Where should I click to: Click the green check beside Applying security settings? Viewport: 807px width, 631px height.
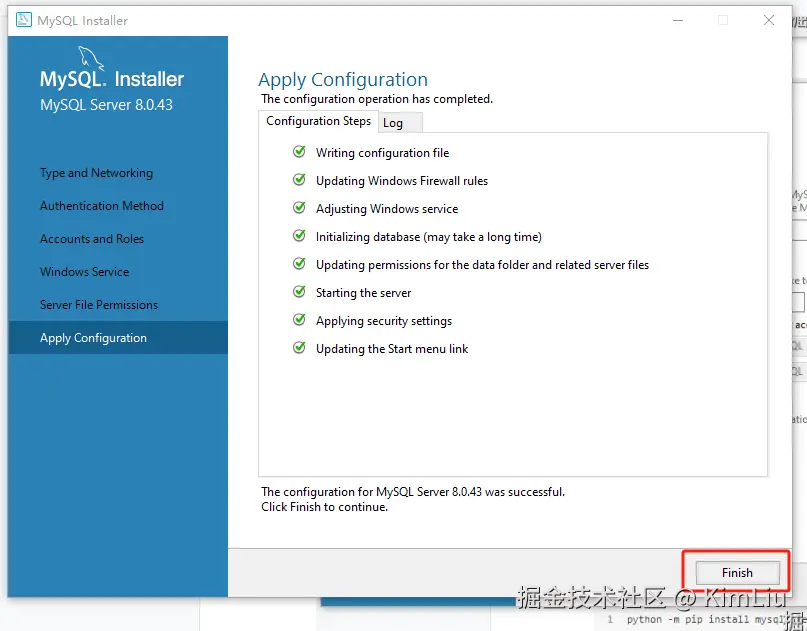(x=299, y=320)
